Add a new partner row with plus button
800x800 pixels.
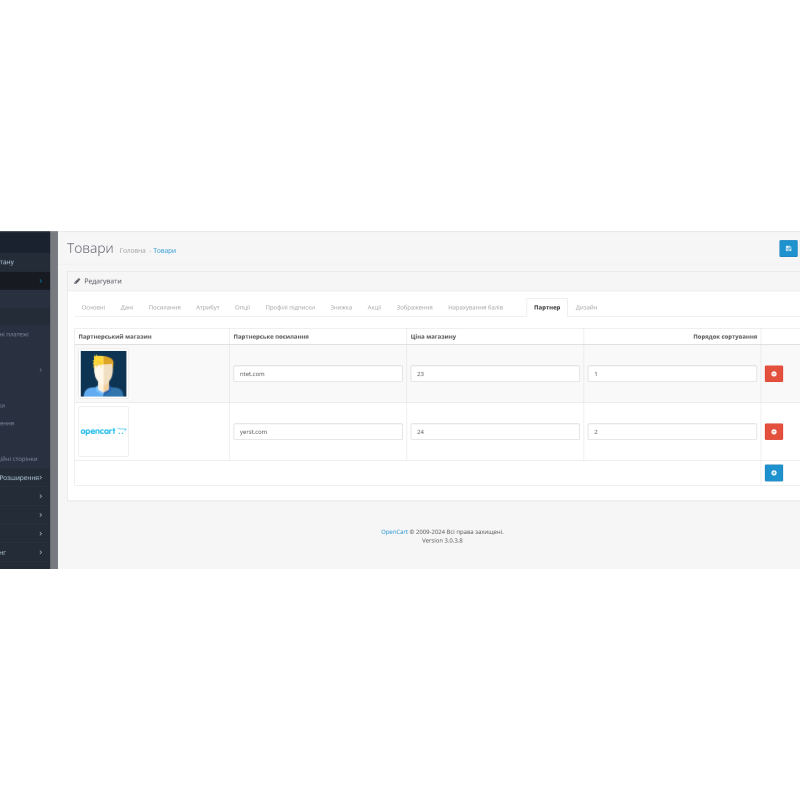click(773, 473)
